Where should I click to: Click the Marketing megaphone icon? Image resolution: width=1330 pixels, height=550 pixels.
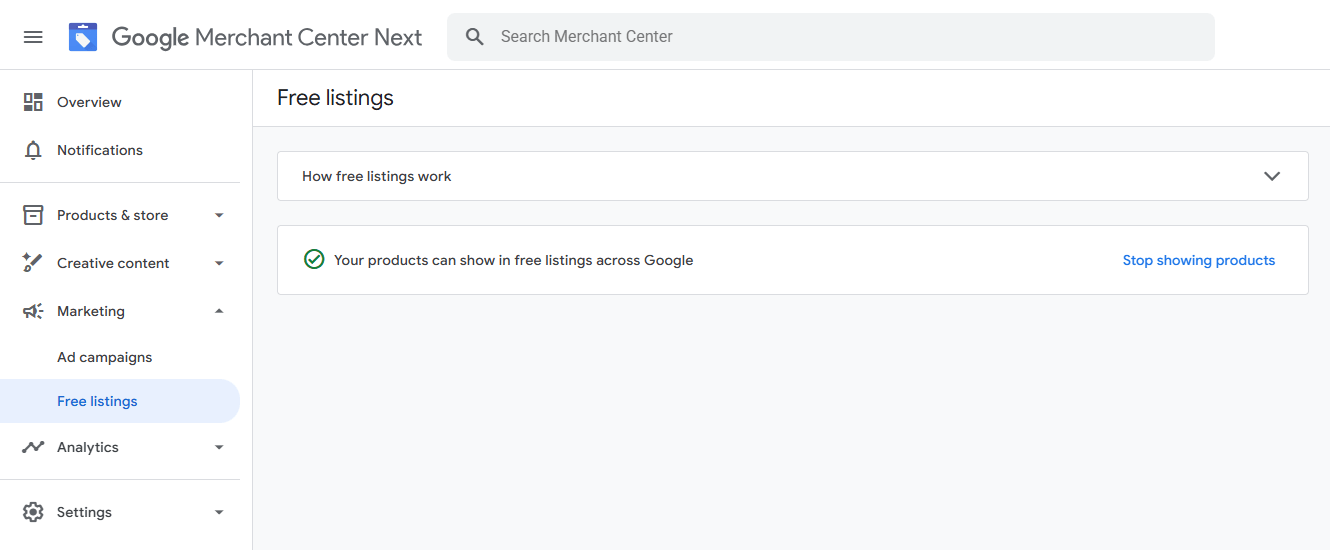tap(33, 311)
